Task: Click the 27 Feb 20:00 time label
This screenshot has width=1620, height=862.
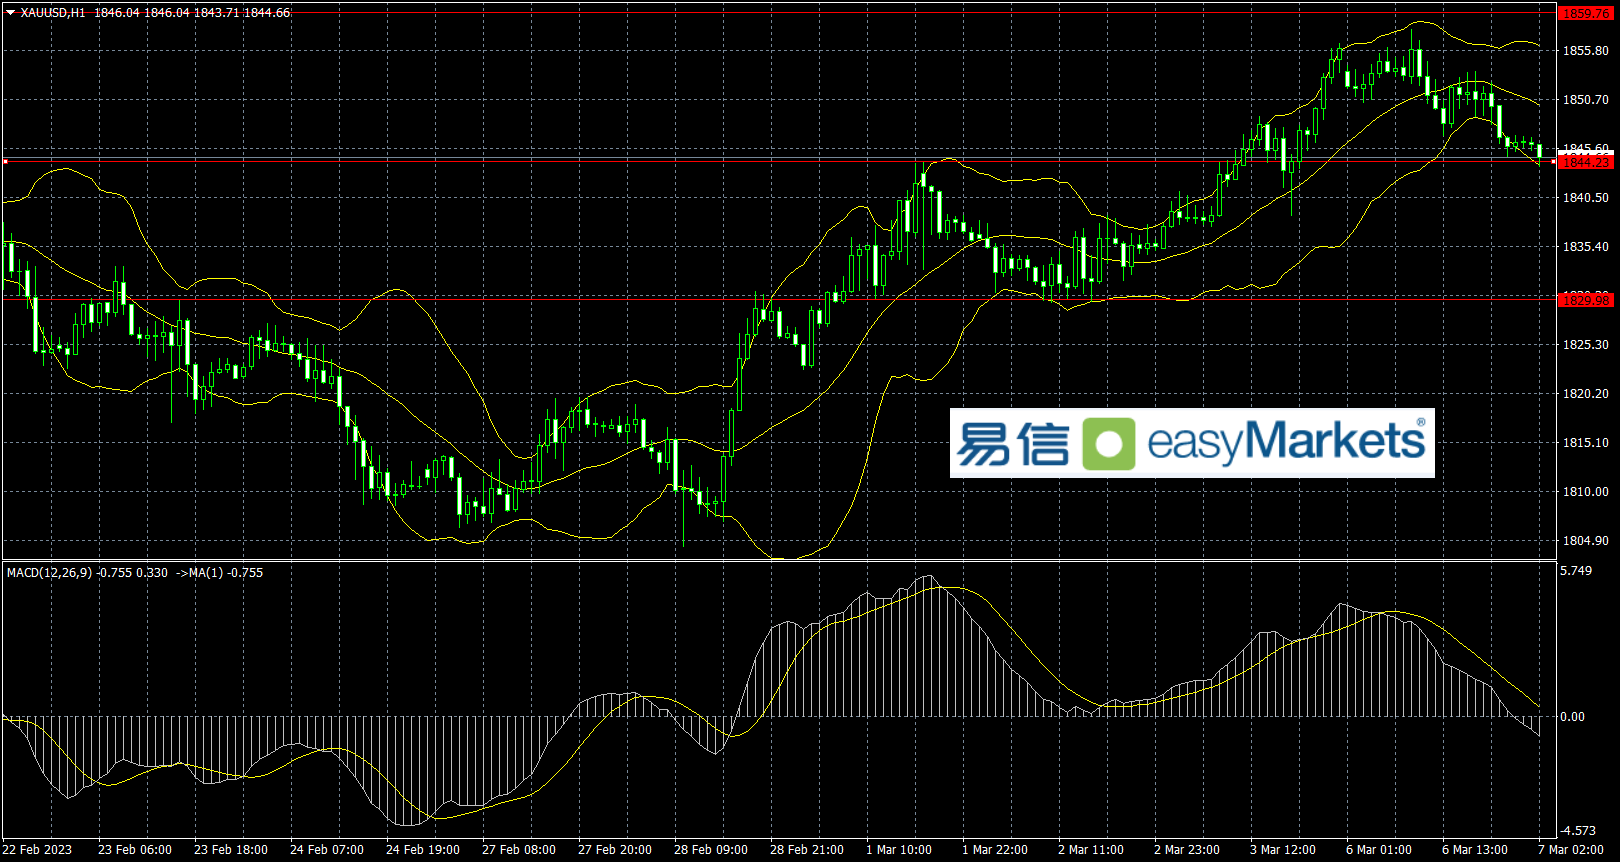Action: [615, 850]
